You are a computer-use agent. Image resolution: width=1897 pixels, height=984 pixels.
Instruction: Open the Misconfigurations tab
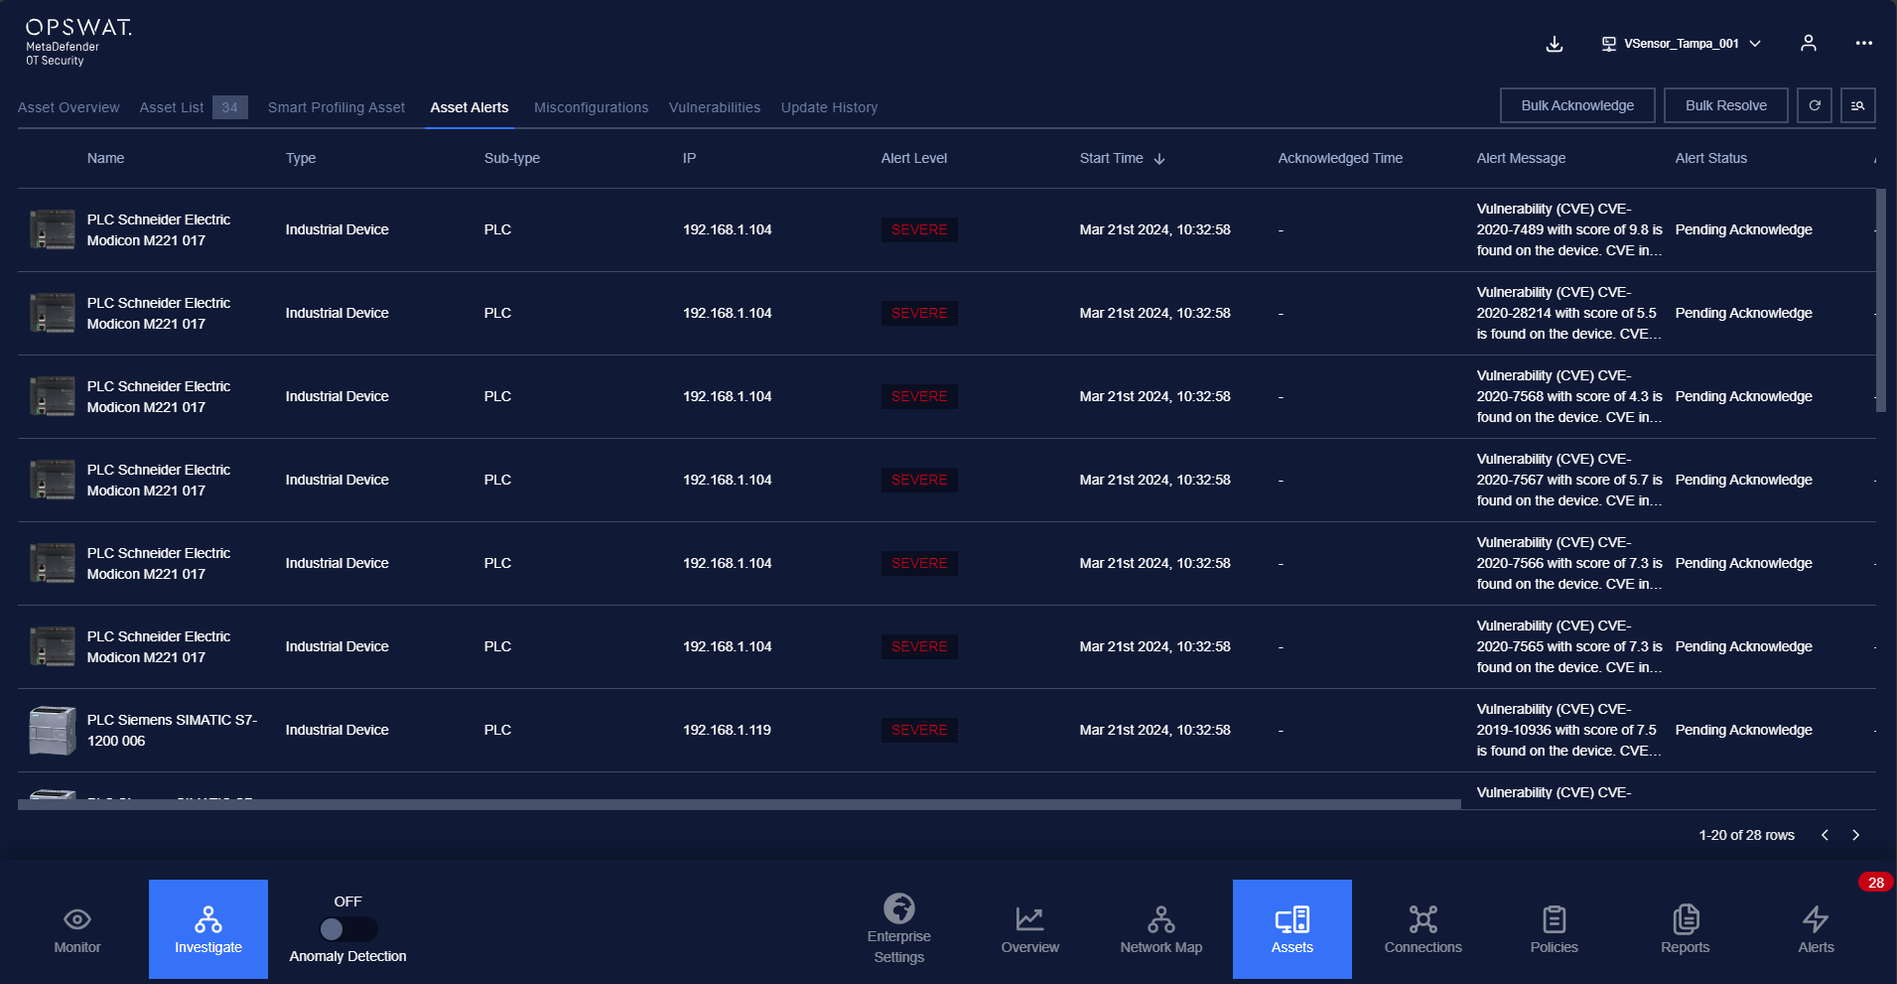pyautogui.click(x=591, y=107)
